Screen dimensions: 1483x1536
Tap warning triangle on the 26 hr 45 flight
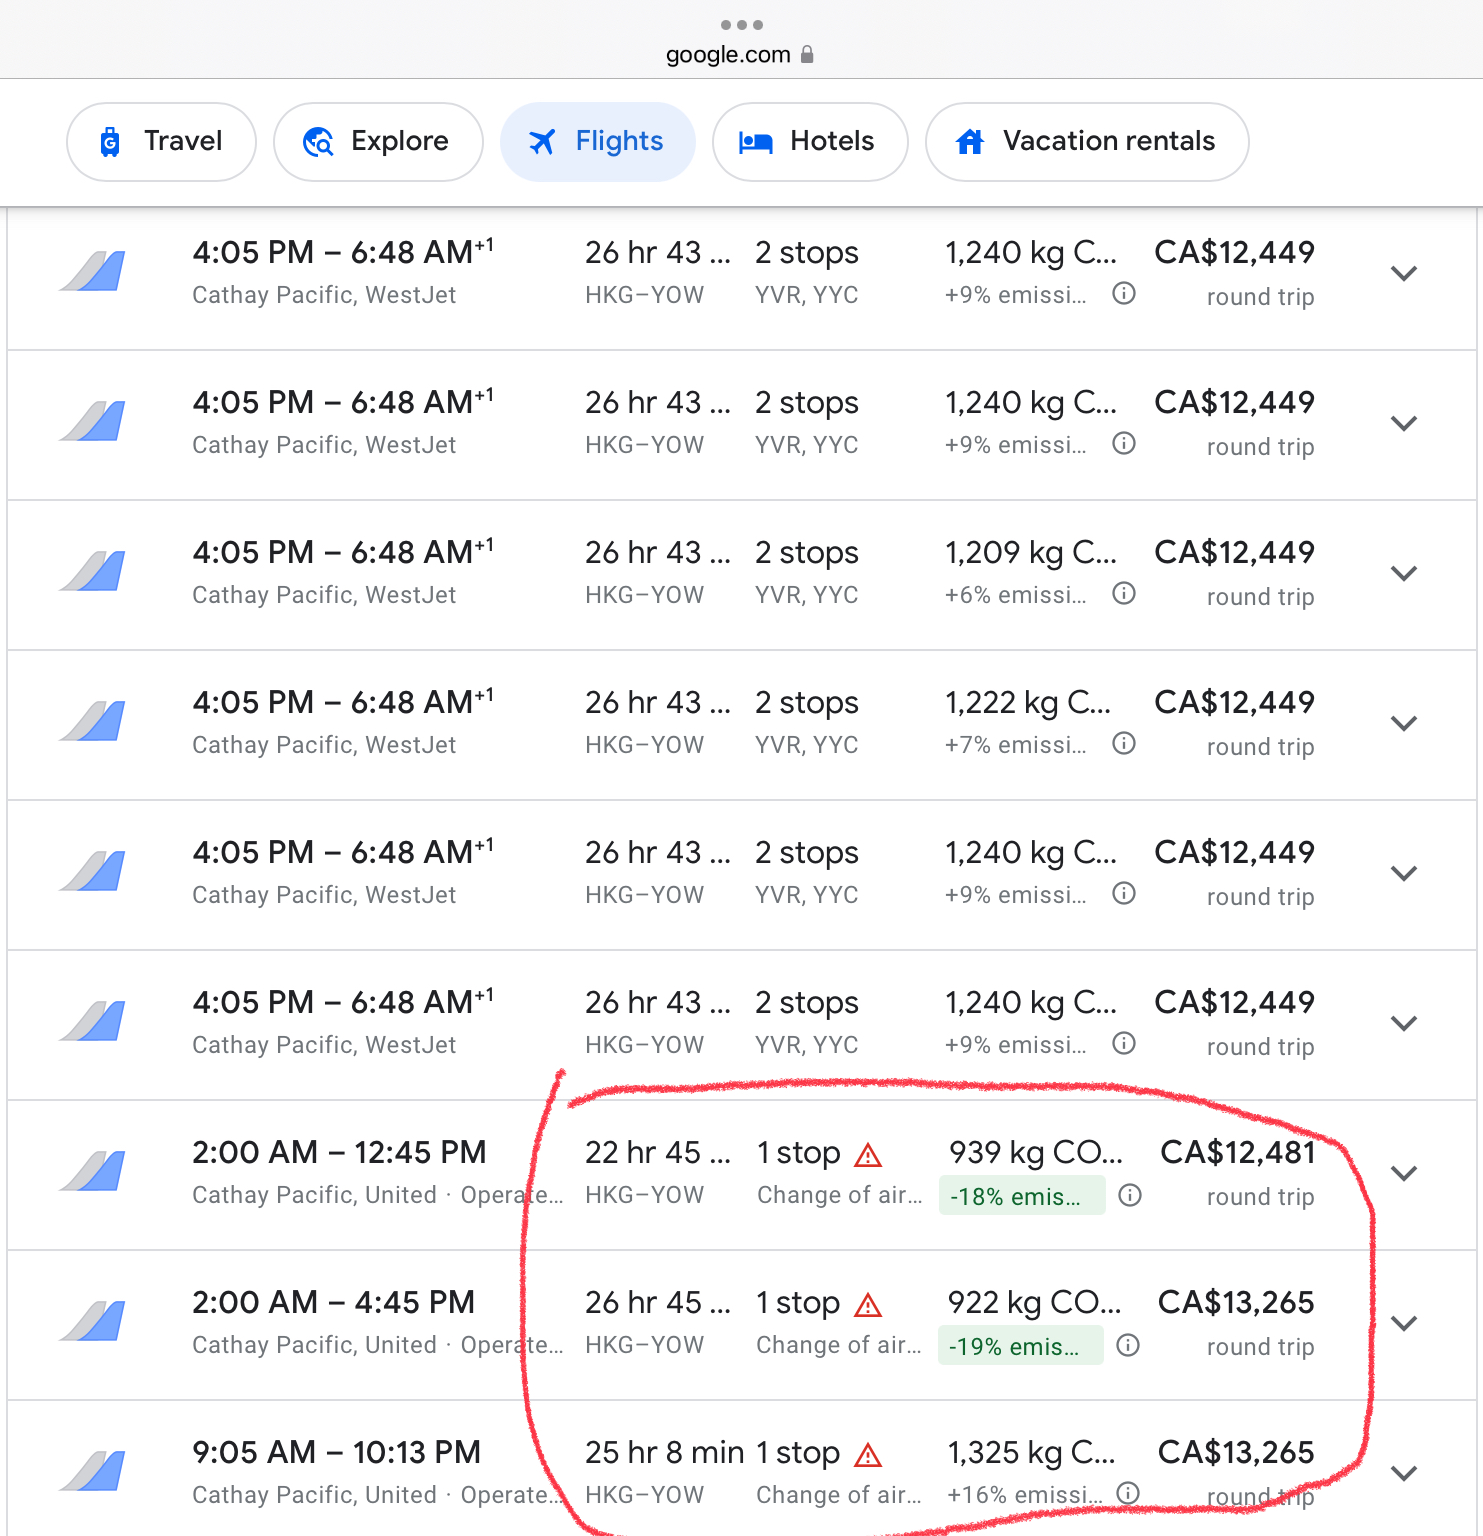click(868, 1305)
